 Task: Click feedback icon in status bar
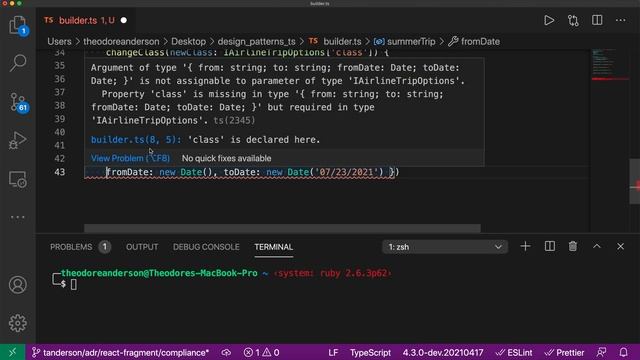click(601, 352)
